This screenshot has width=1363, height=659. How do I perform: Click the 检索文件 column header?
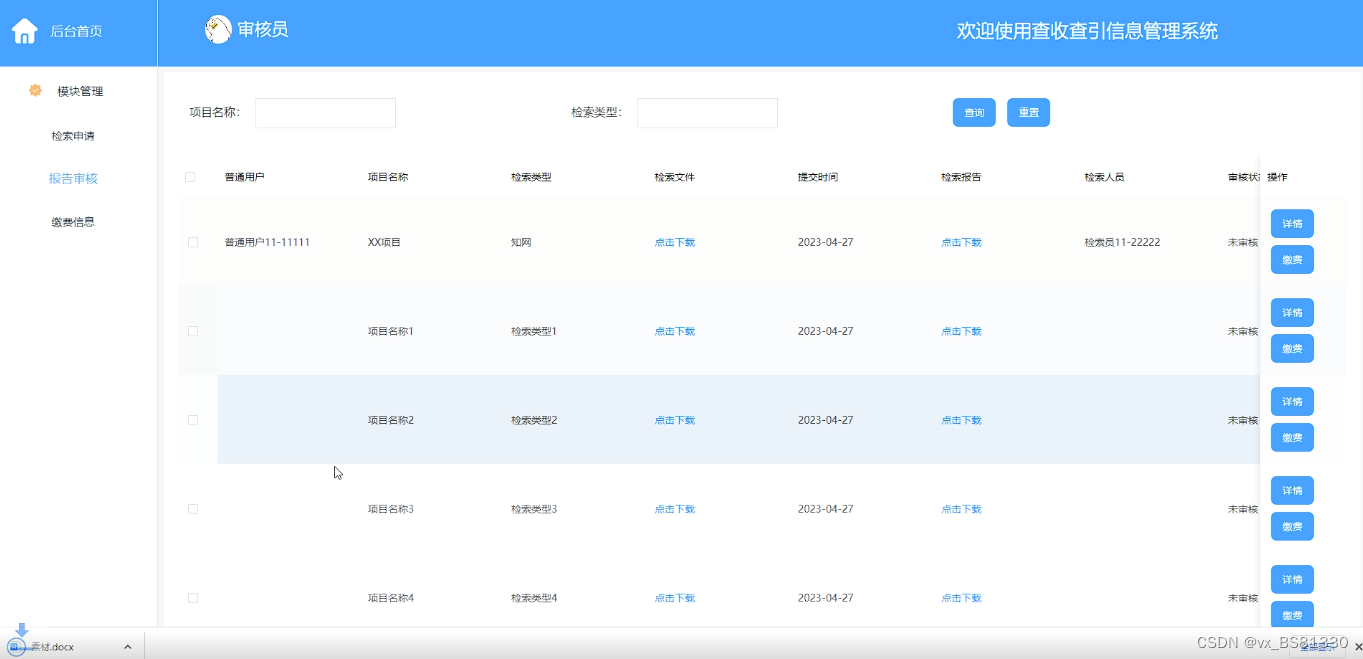pos(675,177)
